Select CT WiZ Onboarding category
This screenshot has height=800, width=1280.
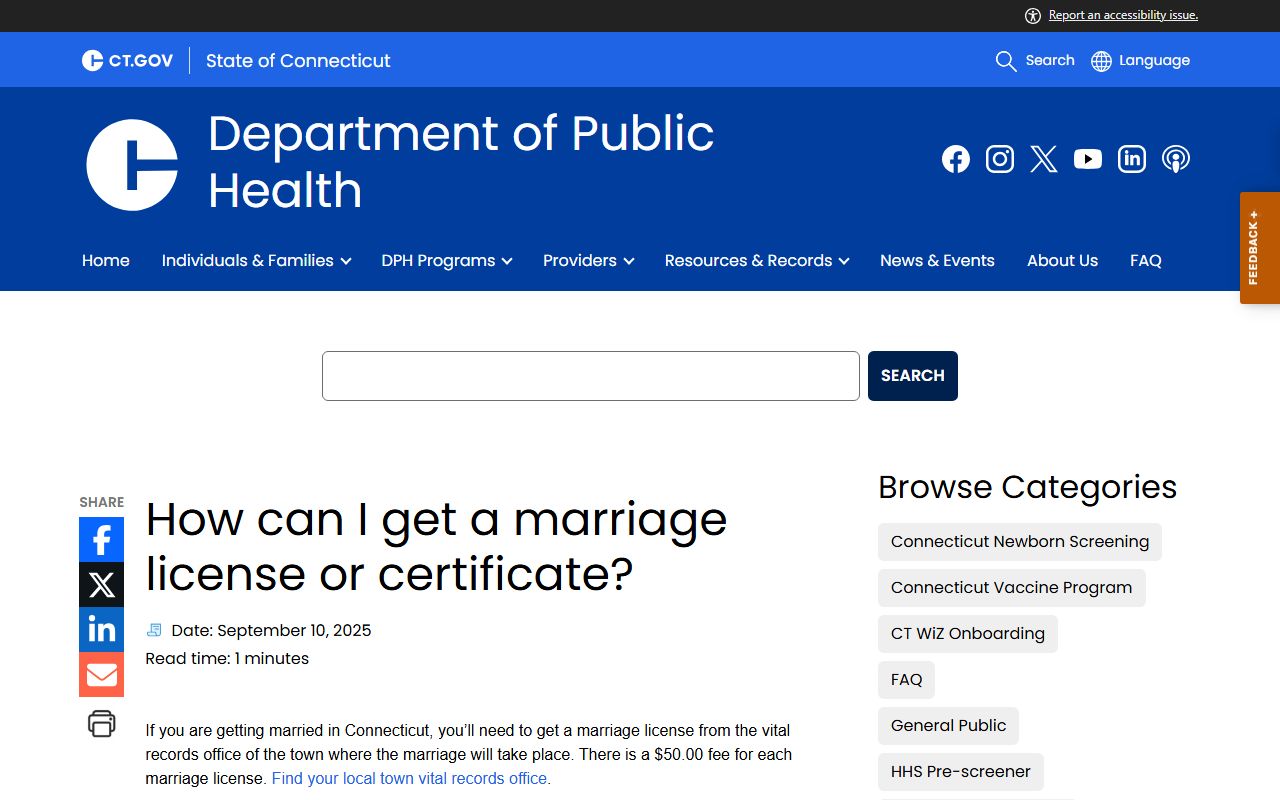point(968,634)
